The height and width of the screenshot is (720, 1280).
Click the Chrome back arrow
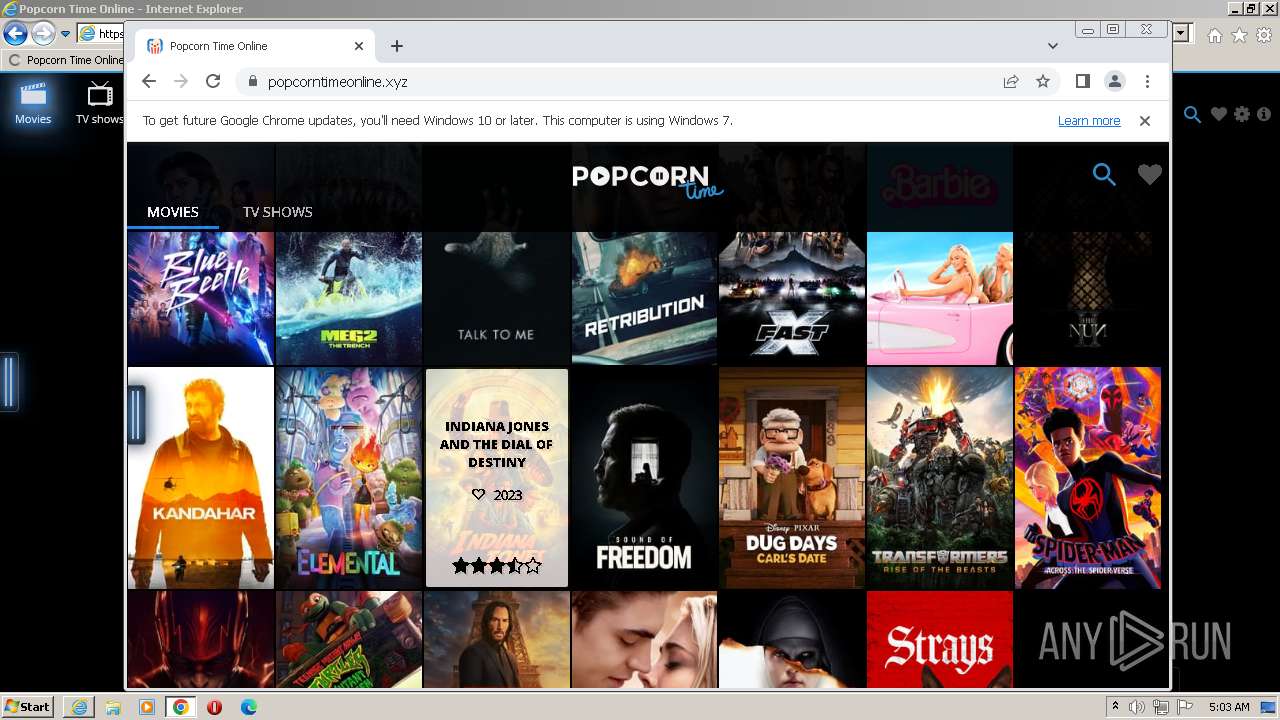point(149,81)
